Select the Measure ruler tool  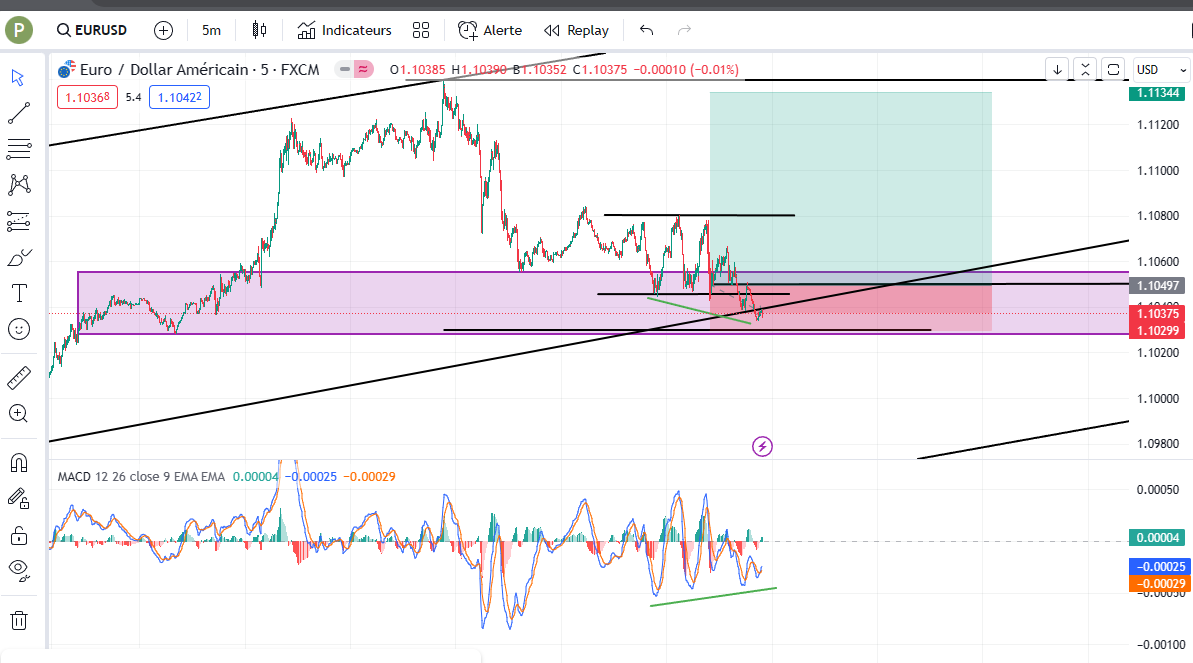(20, 377)
